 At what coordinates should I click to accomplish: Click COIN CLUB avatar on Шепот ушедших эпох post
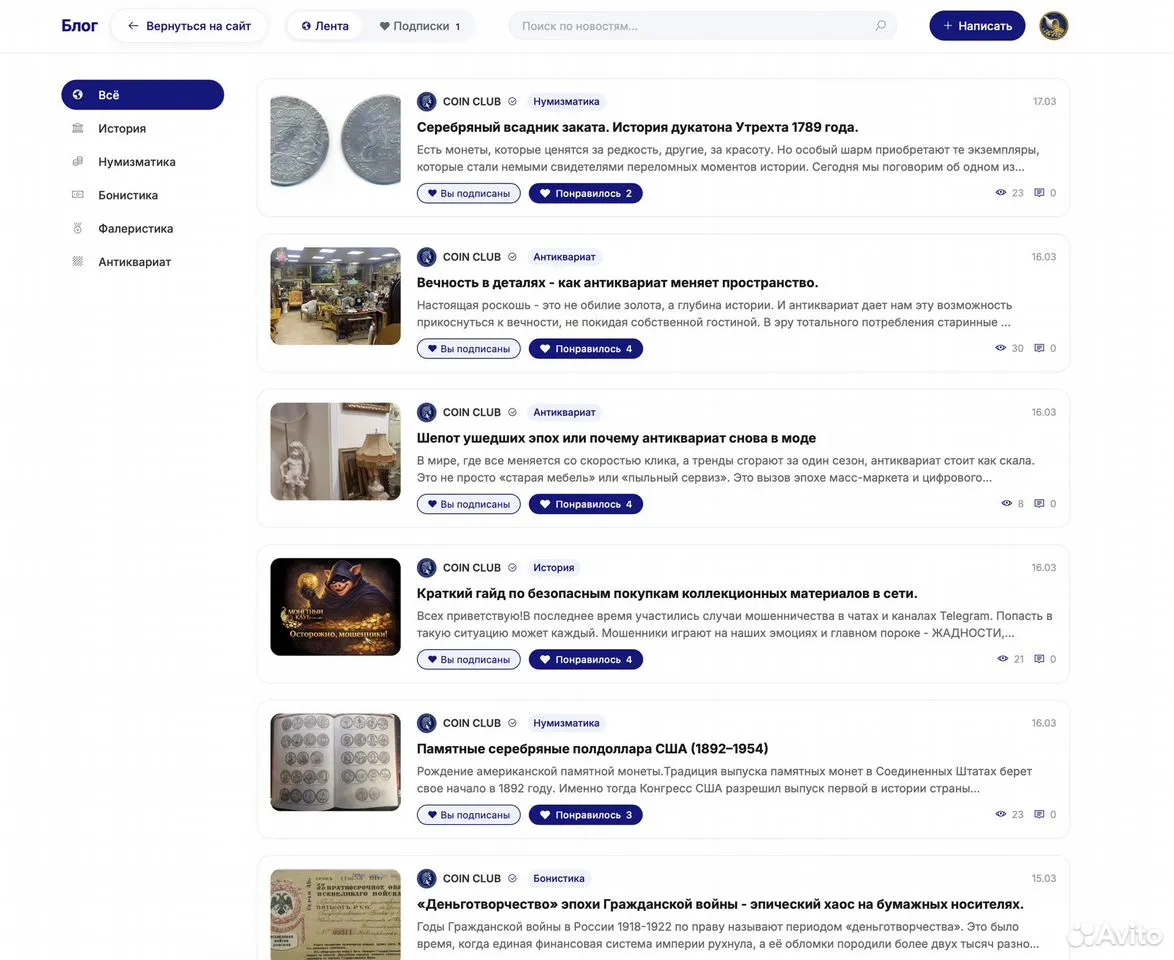pyautogui.click(x=427, y=412)
